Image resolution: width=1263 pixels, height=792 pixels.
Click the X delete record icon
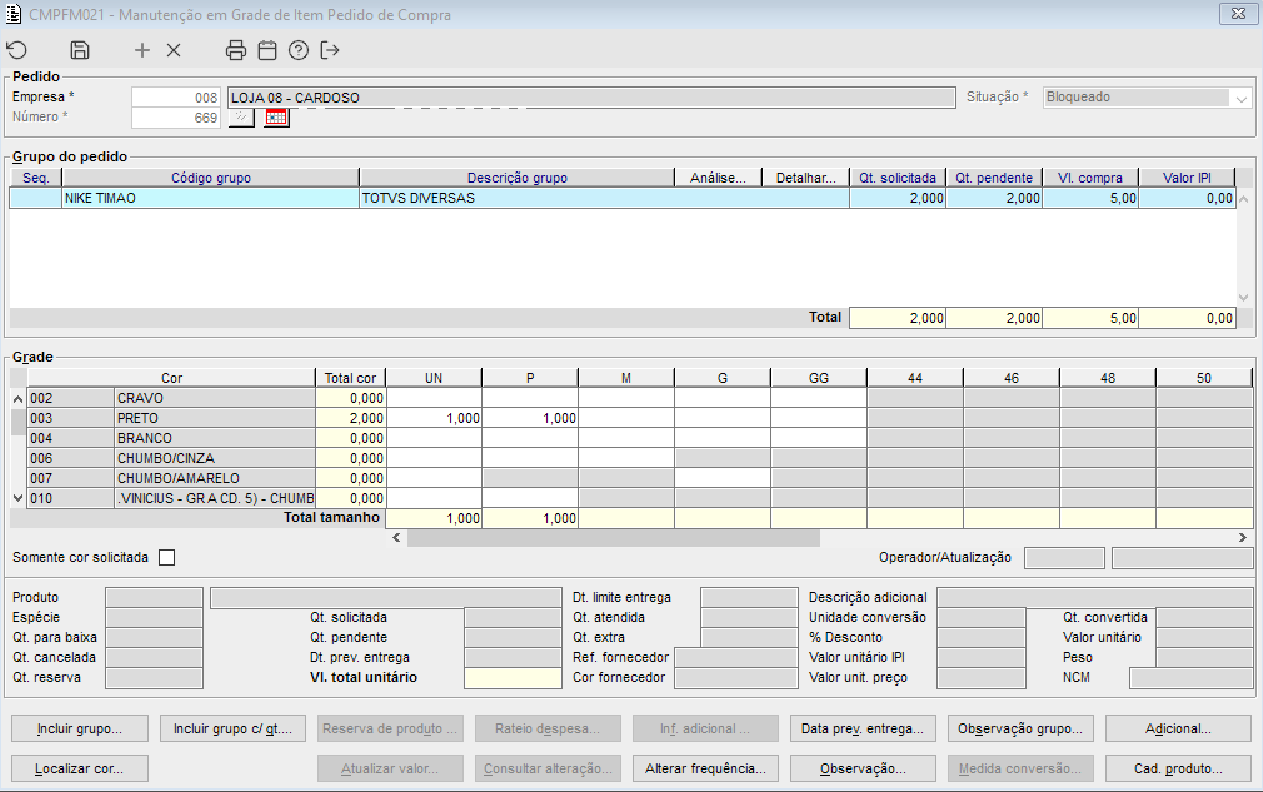(x=173, y=50)
